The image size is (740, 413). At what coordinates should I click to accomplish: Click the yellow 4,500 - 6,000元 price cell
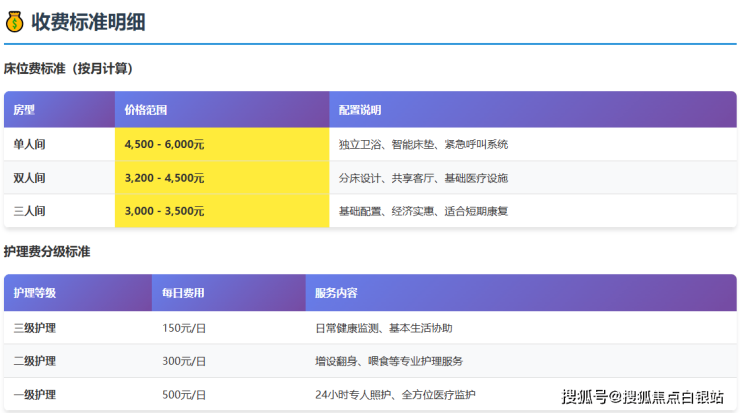point(165,144)
